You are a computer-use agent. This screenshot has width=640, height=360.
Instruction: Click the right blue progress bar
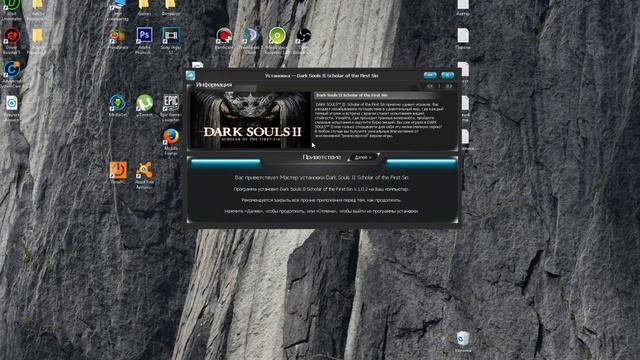coord(421,163)
